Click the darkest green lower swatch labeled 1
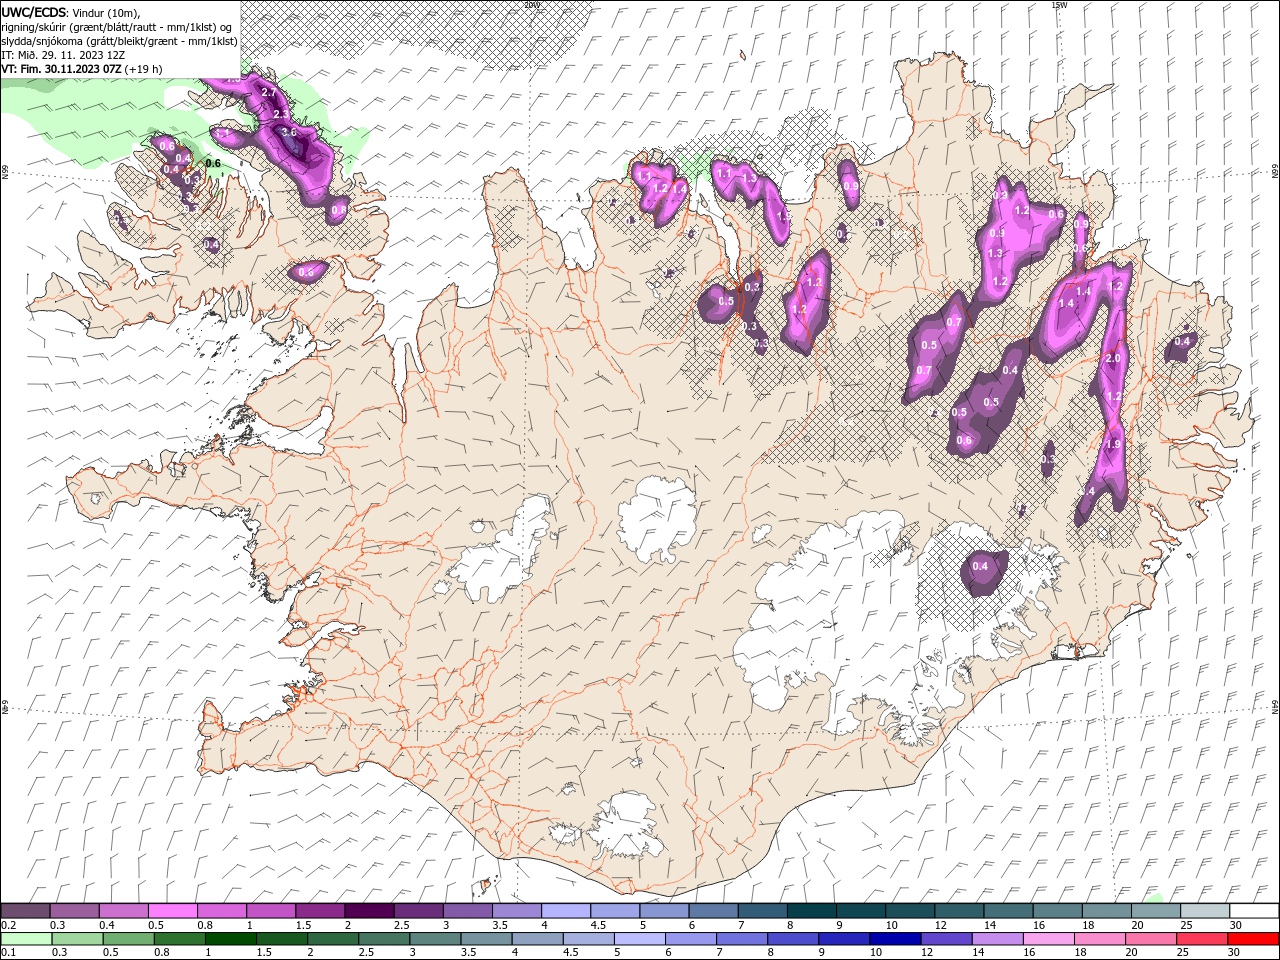 tap(232, 939)
